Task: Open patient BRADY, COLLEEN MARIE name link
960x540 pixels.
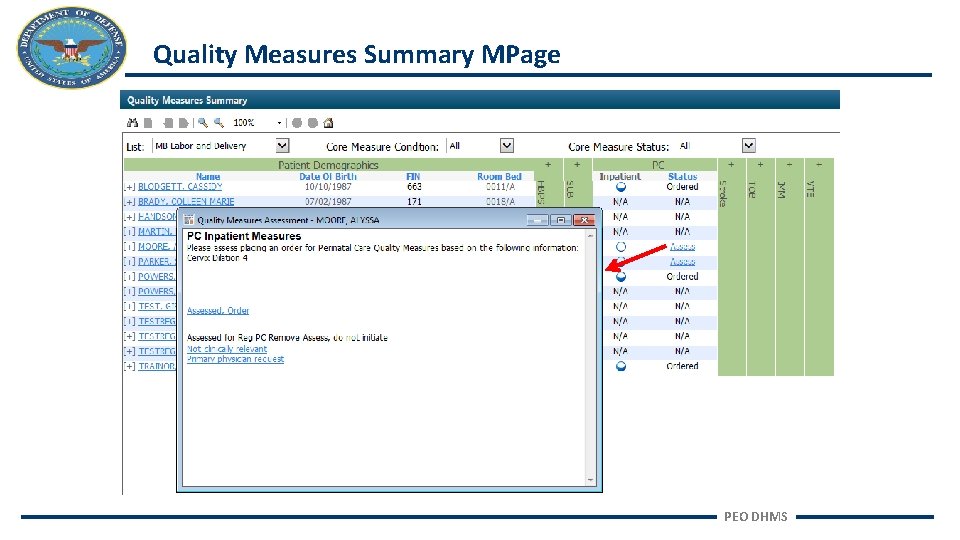Action: (186, 201)
